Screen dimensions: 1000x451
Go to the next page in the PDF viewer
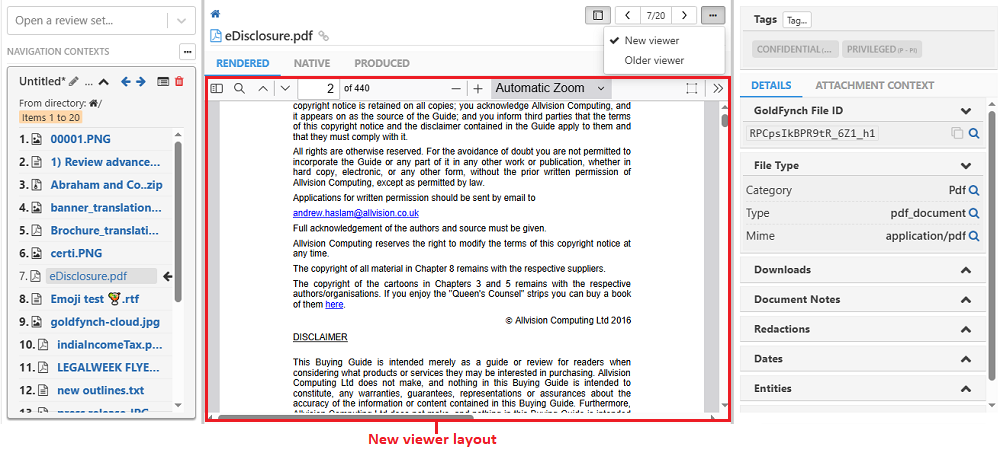pos(285,88)
